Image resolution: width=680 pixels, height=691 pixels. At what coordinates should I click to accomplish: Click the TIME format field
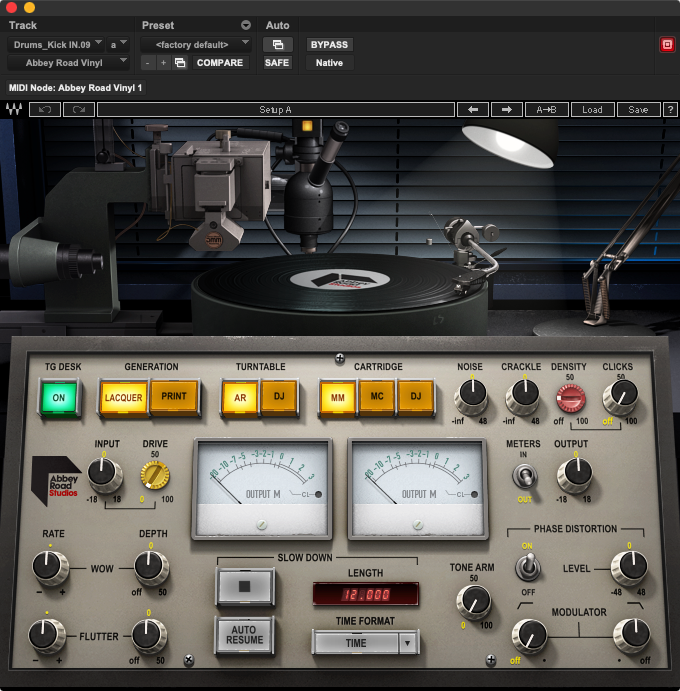[356, 643]
